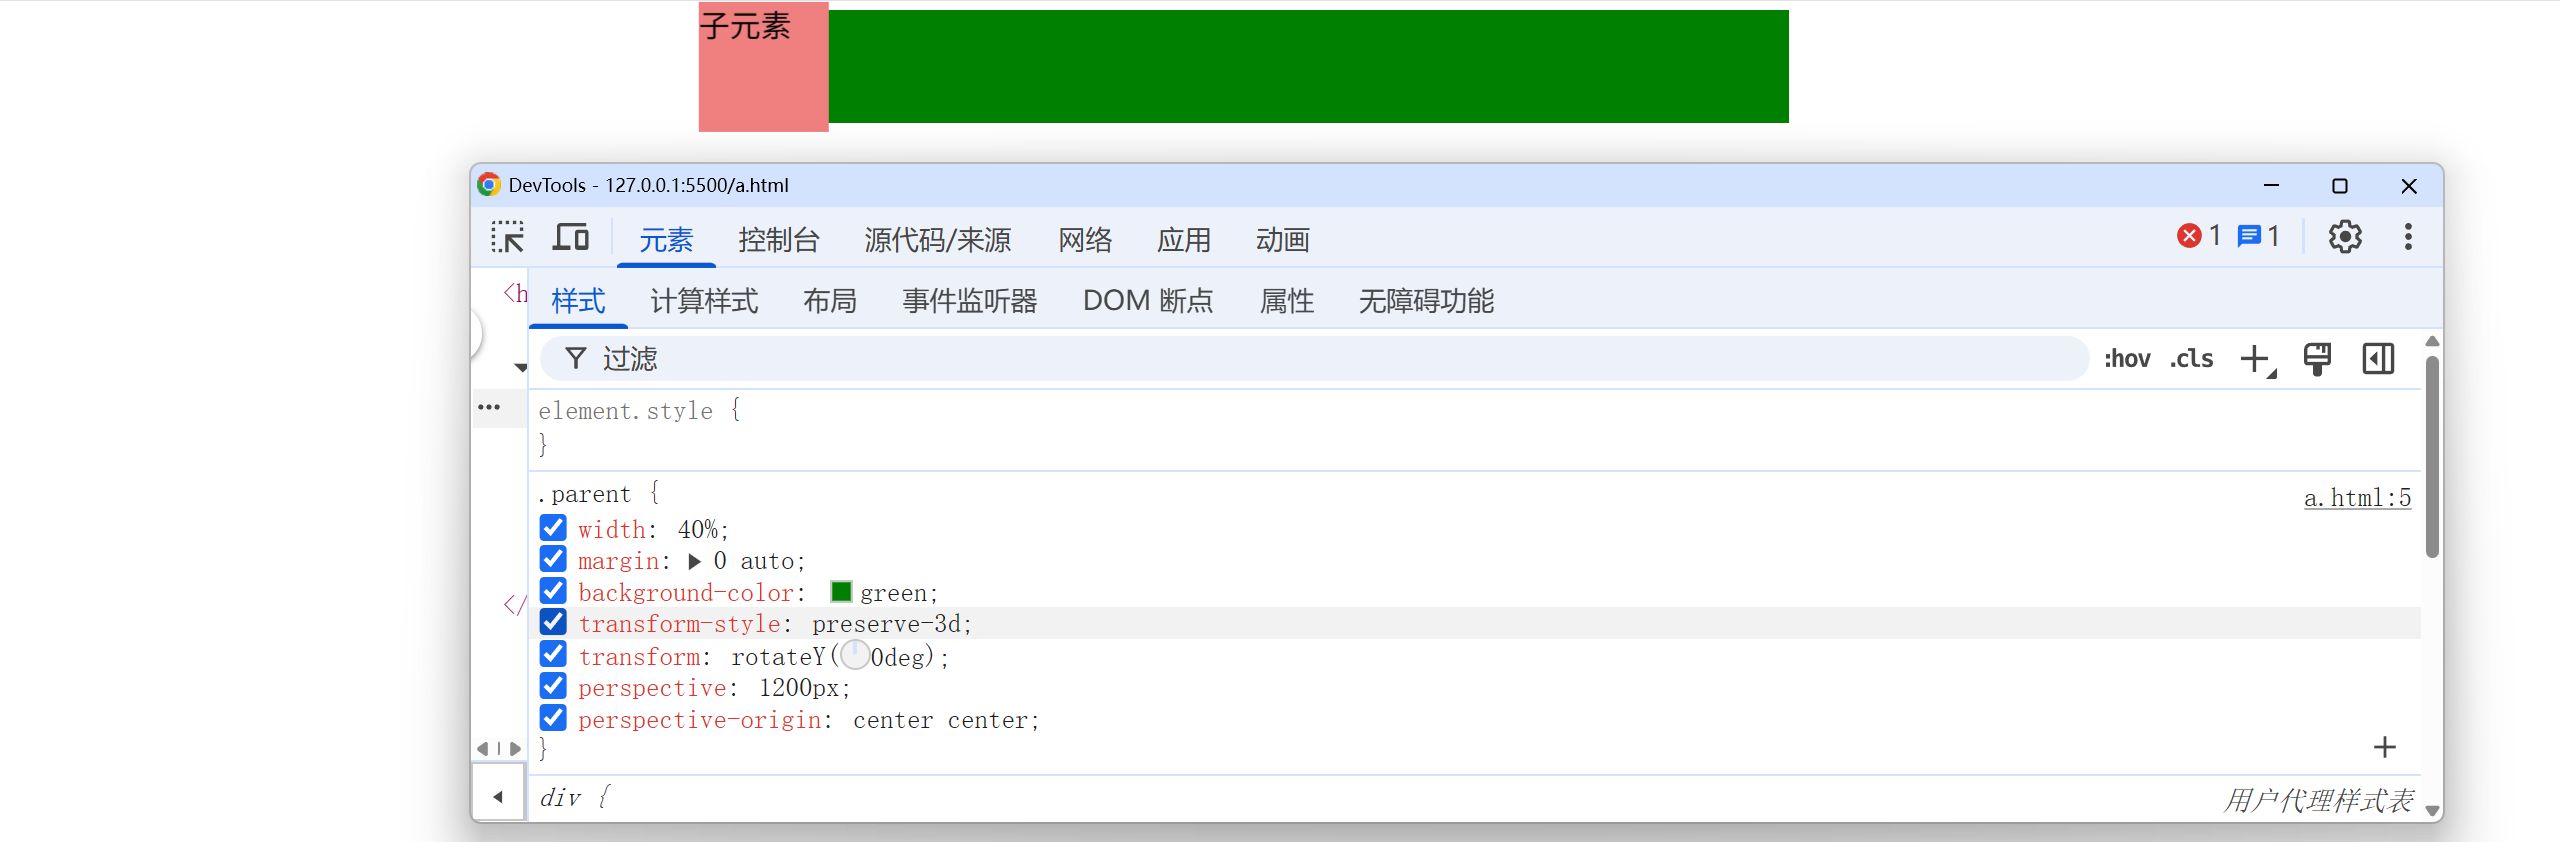Disable the width: 40% property
Viewport: 2560px width, 842px height.
click(553, 528)
